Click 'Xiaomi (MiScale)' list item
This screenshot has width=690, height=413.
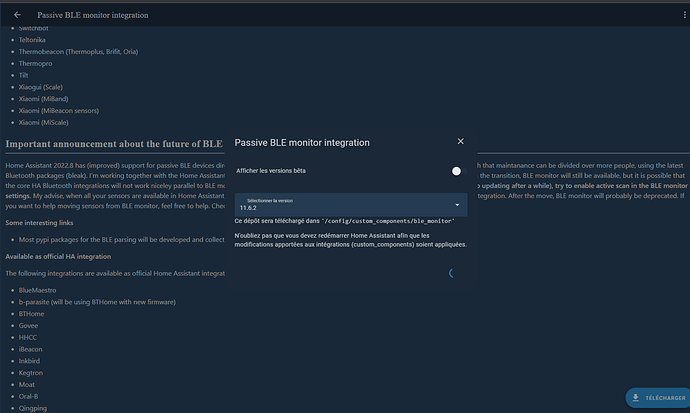(x=43, y=123)
